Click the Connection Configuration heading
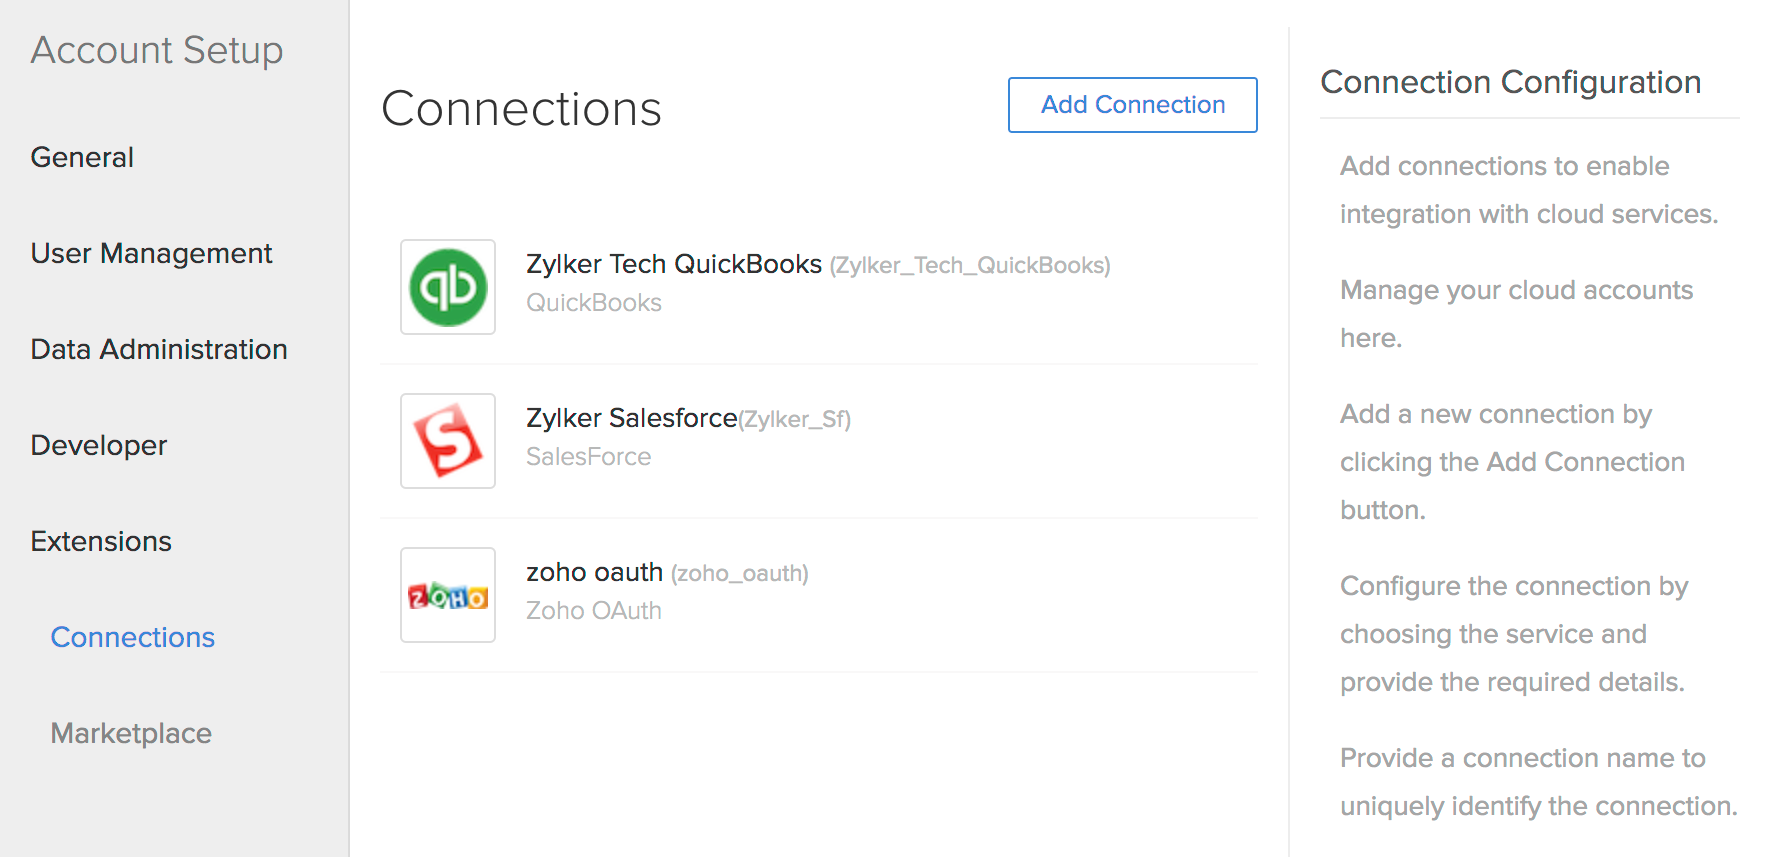Viewport: 1780px width, 857px height. 1511,82
